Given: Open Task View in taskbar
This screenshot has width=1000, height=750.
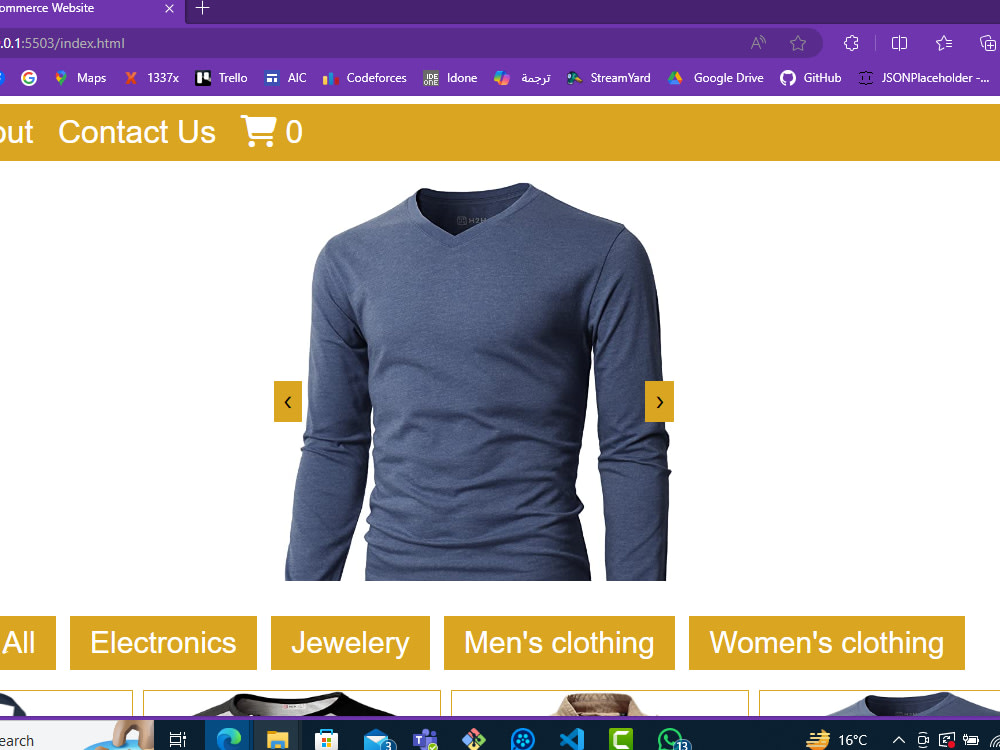Looking at the screenshot, I should coord(177,740).
